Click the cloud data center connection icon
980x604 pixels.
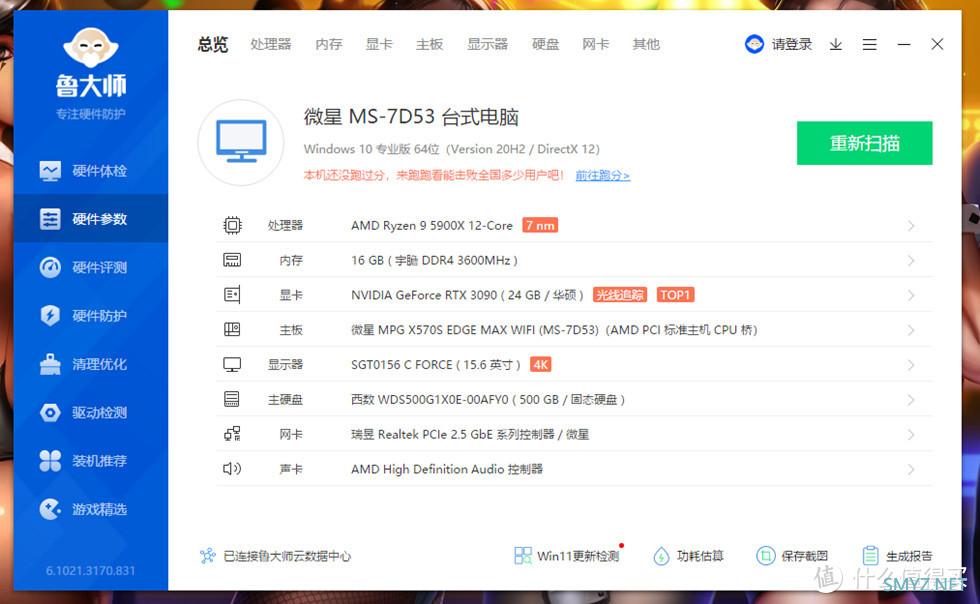(208, 556)
